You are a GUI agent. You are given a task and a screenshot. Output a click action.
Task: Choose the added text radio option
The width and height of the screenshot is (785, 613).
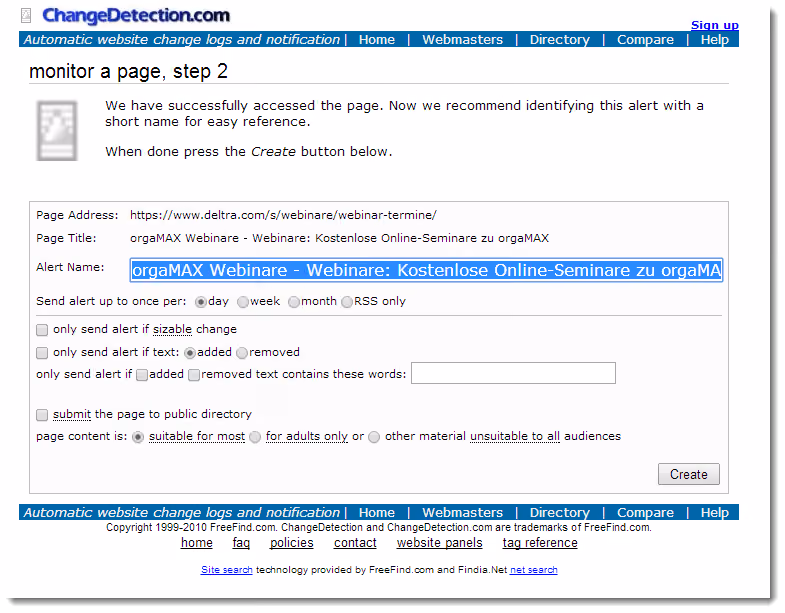190,353
